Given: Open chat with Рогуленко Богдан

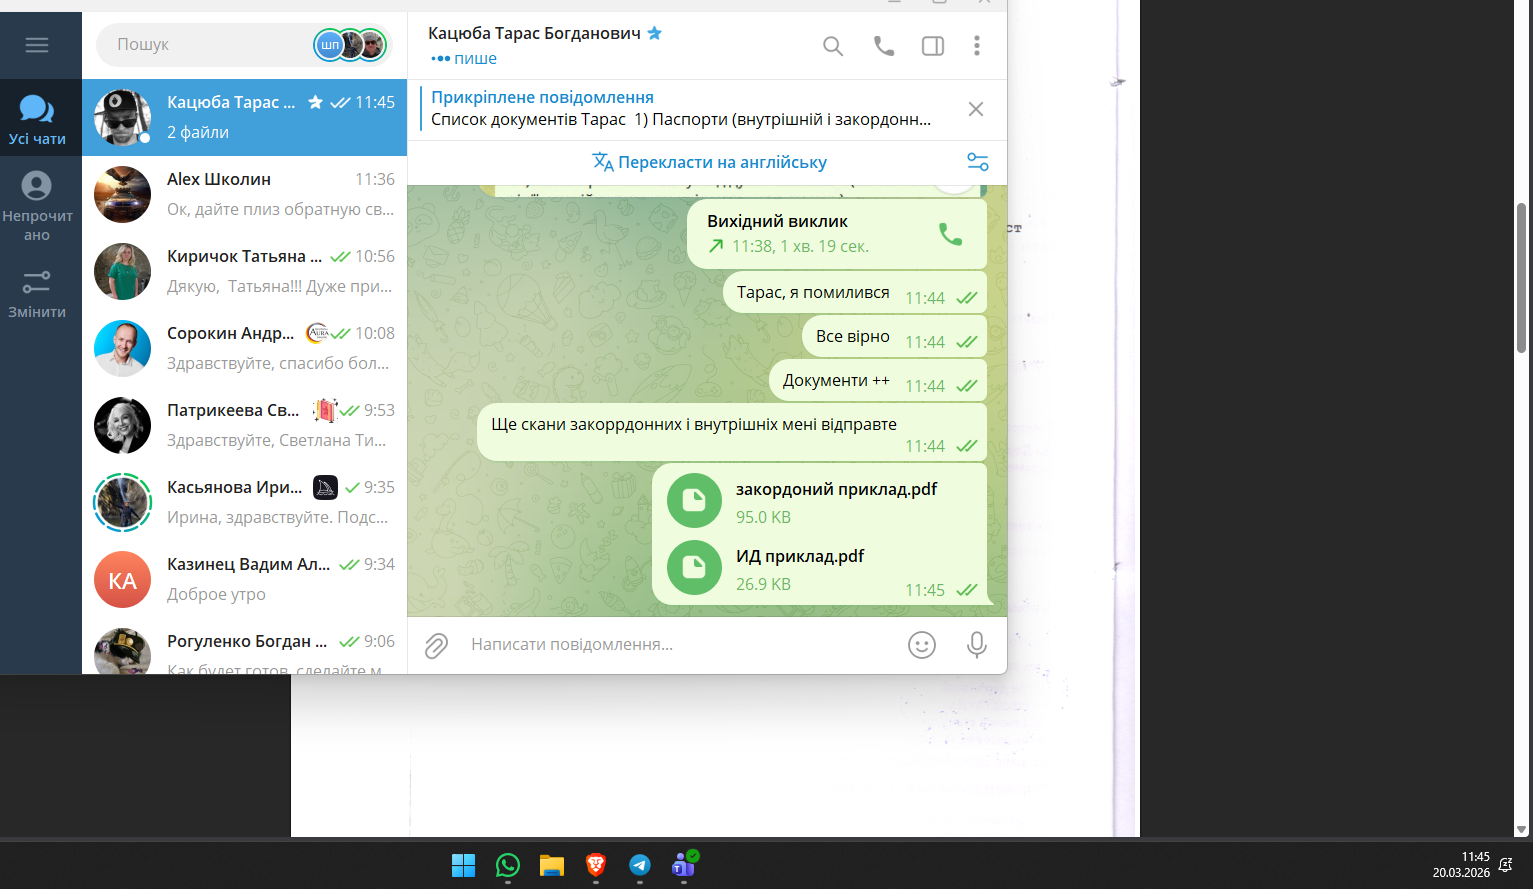Looking at the screenshot, I should pos(245,646).
